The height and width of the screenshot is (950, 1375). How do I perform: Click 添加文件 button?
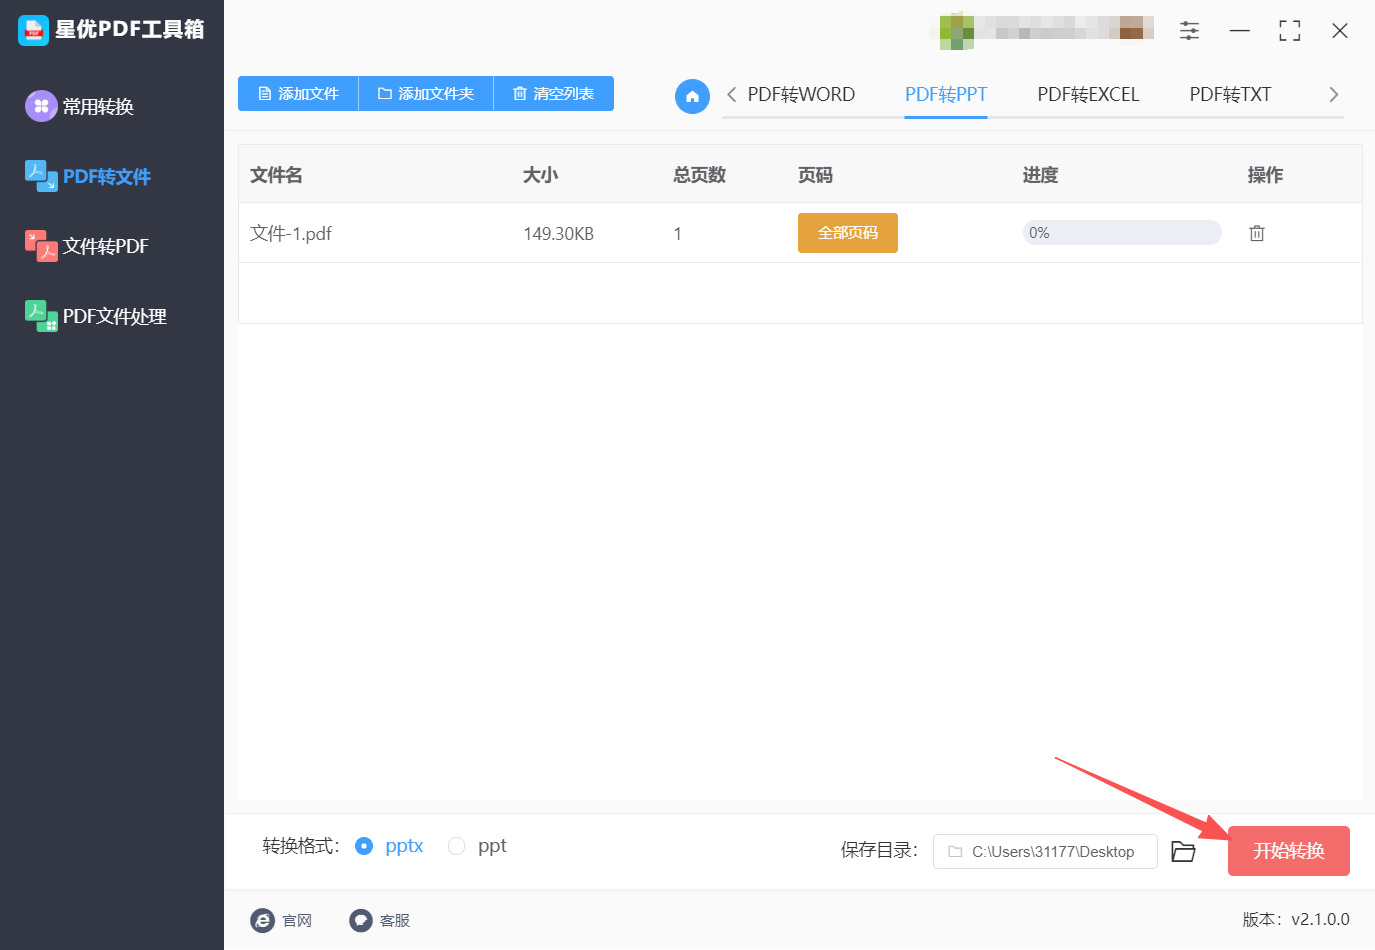pos(298,94)
